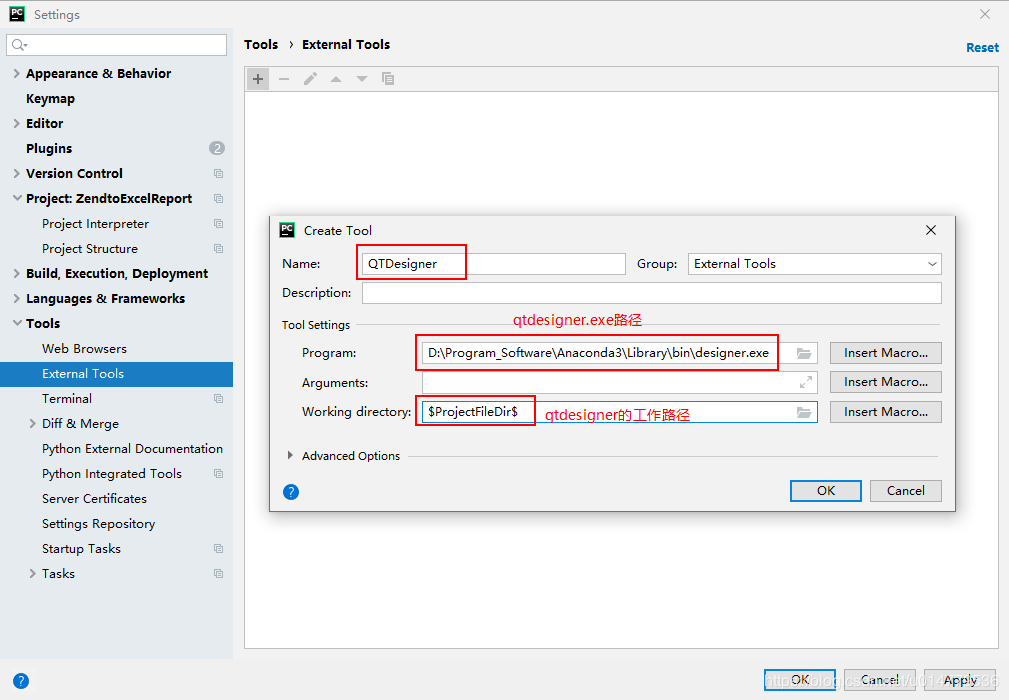Viewport: 1009px width, 700px height.
Task: Click OK in Settings window
Action: coord(800,680)
